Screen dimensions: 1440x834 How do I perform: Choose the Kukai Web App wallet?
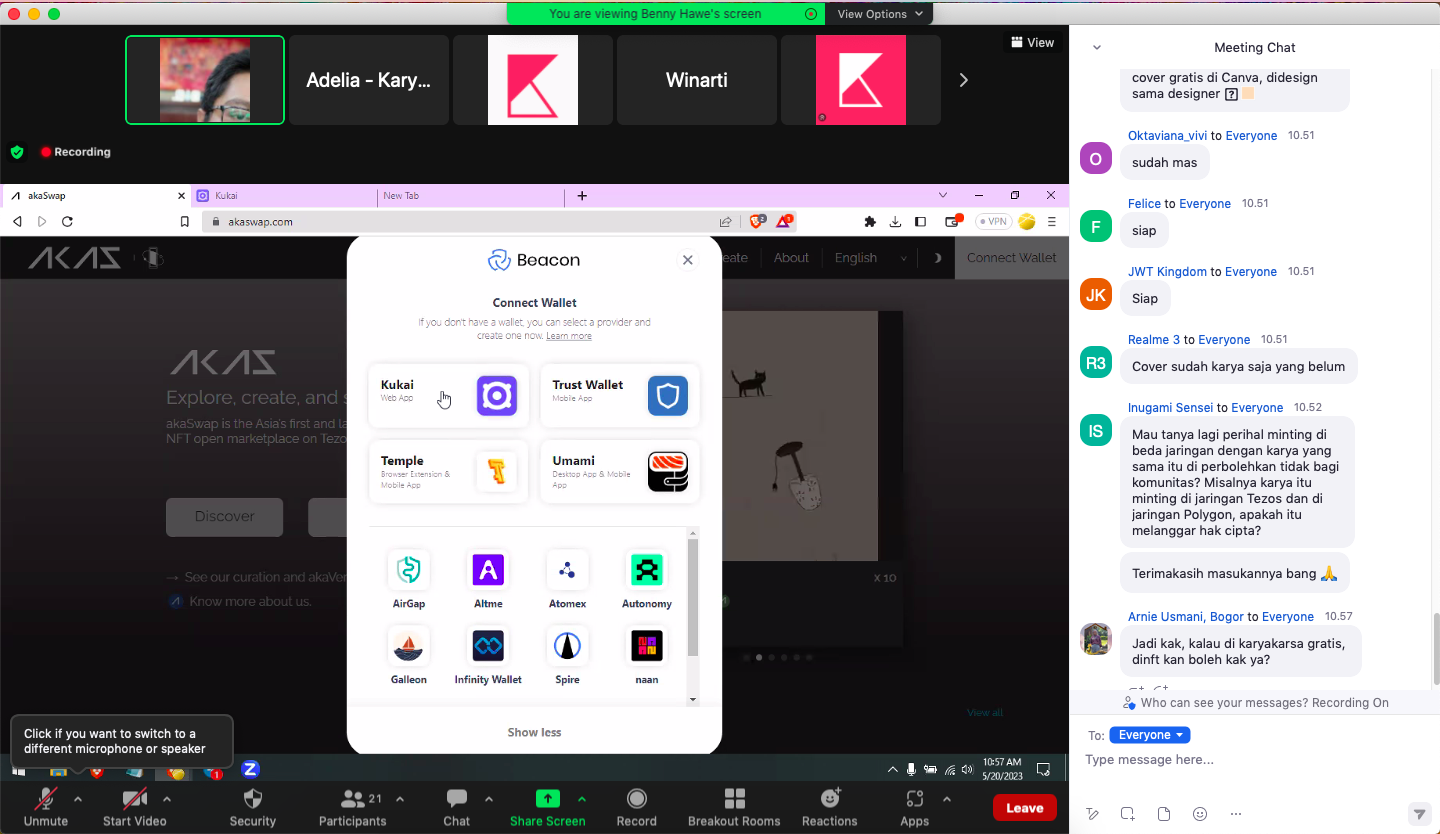449,396
